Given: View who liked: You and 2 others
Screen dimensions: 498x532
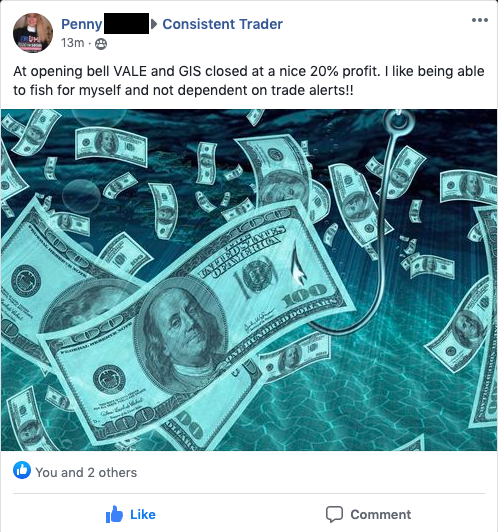Looking at the screenshot, I should pyautogui.click(x=86, y=472).
